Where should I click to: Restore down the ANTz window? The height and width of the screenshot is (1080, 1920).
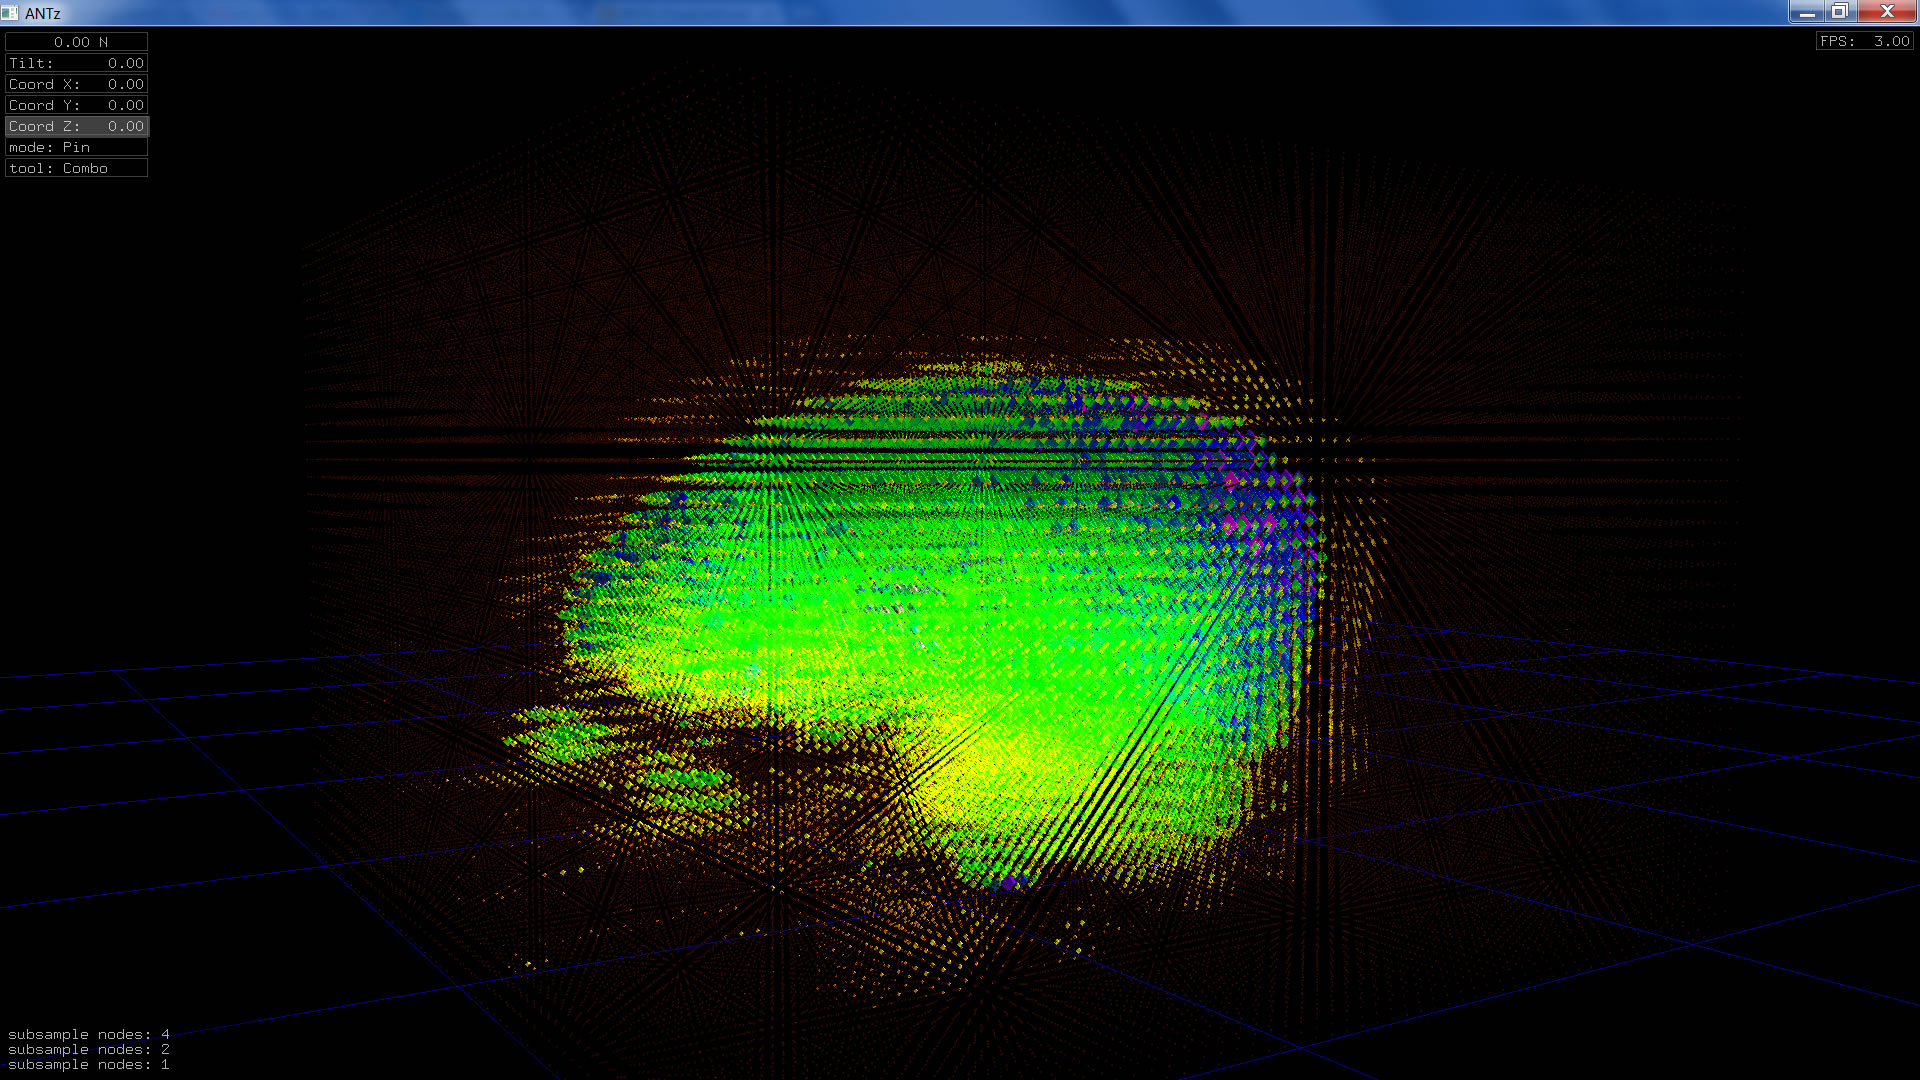point(1839,12)
